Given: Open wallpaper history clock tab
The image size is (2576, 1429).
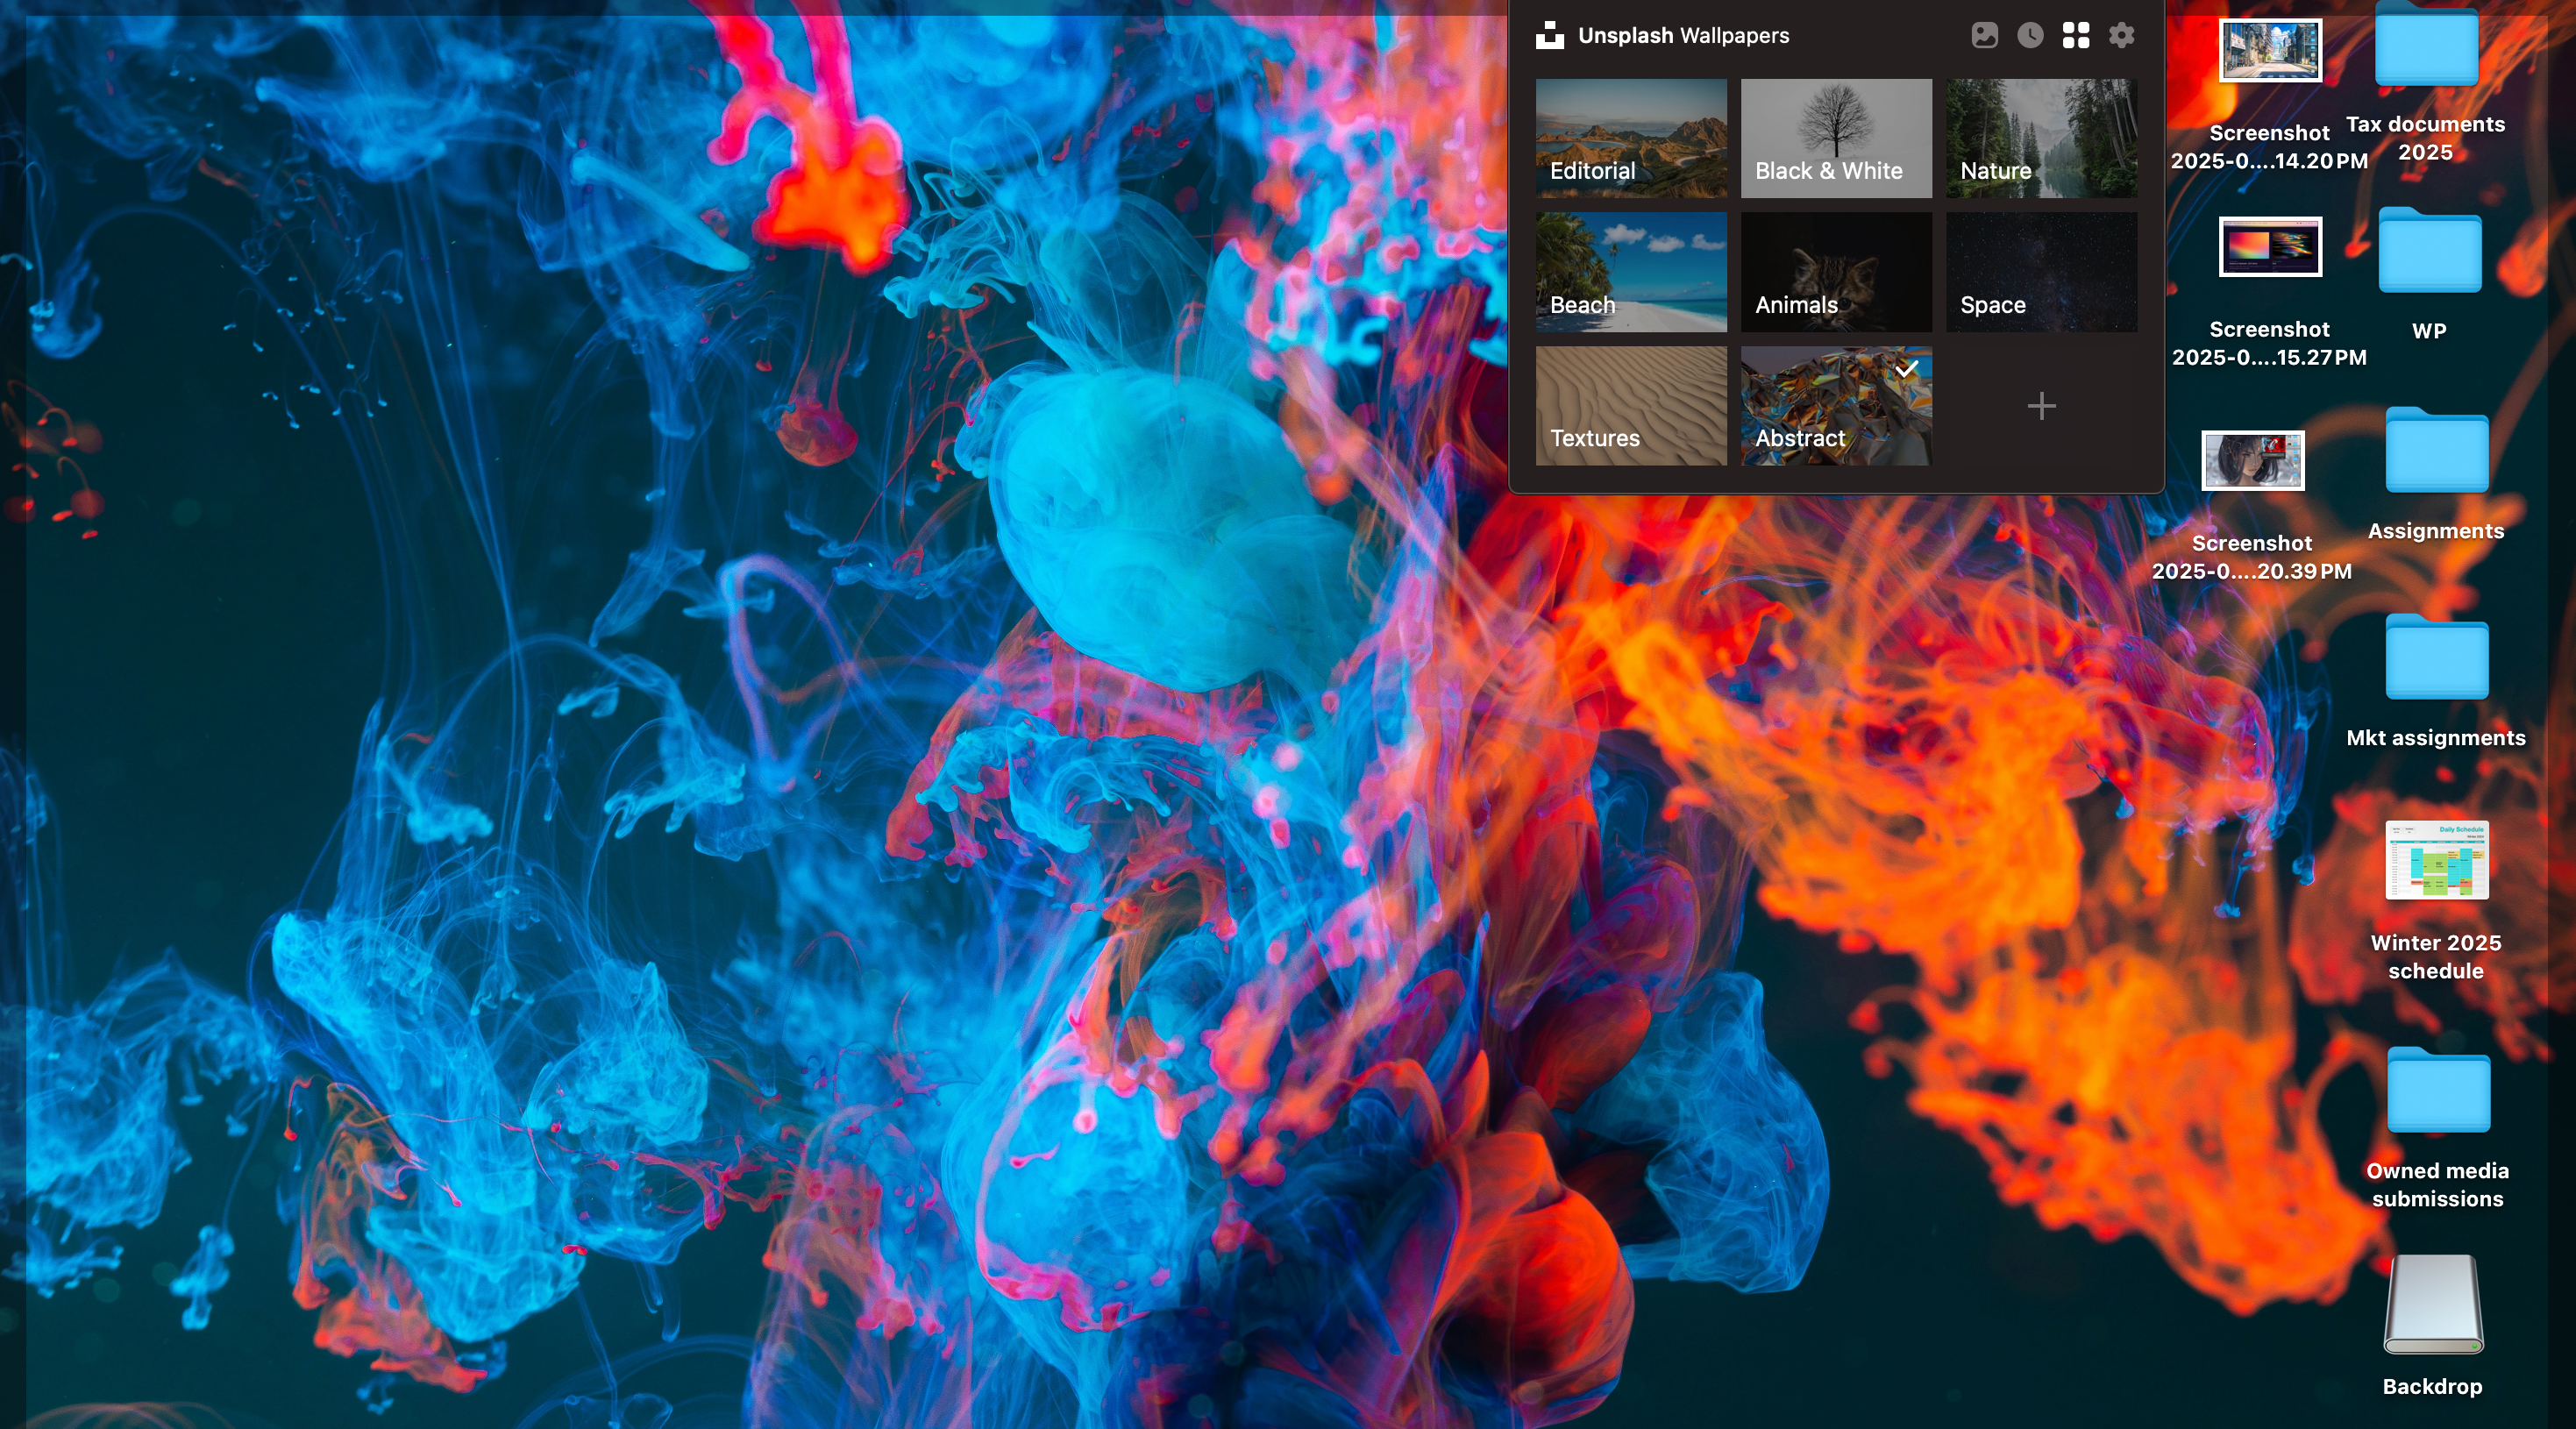Looking at the screenshot, I should point(2030,36).
